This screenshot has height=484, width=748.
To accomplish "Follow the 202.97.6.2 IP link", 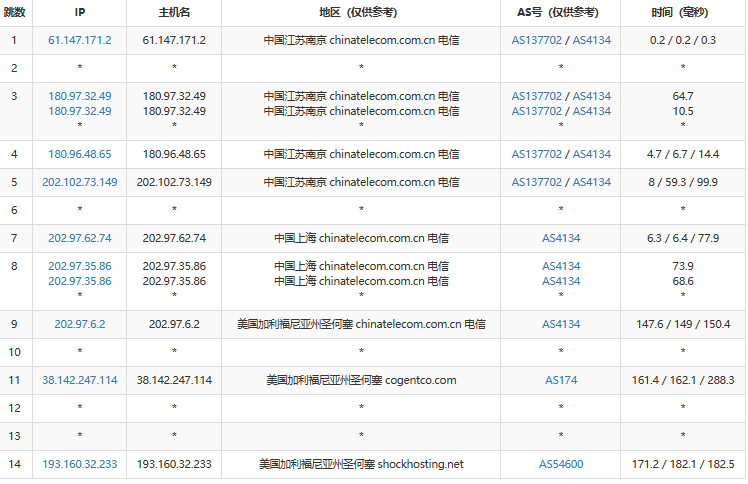I will click(80, 324).
